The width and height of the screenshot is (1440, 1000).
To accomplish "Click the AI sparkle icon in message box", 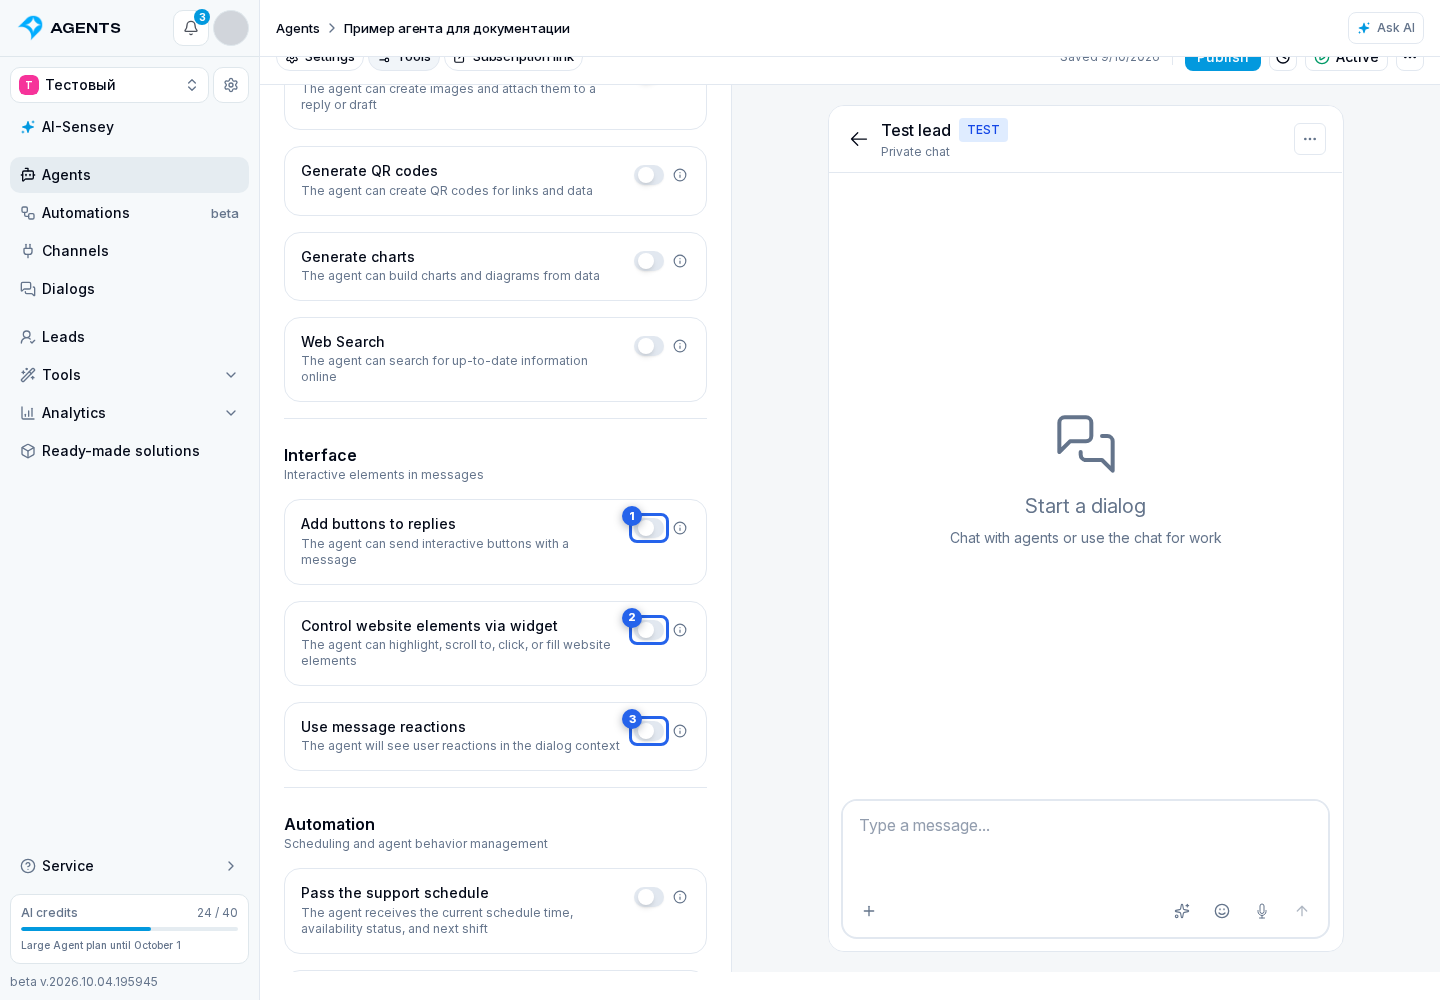I will tap(1182, 911).
